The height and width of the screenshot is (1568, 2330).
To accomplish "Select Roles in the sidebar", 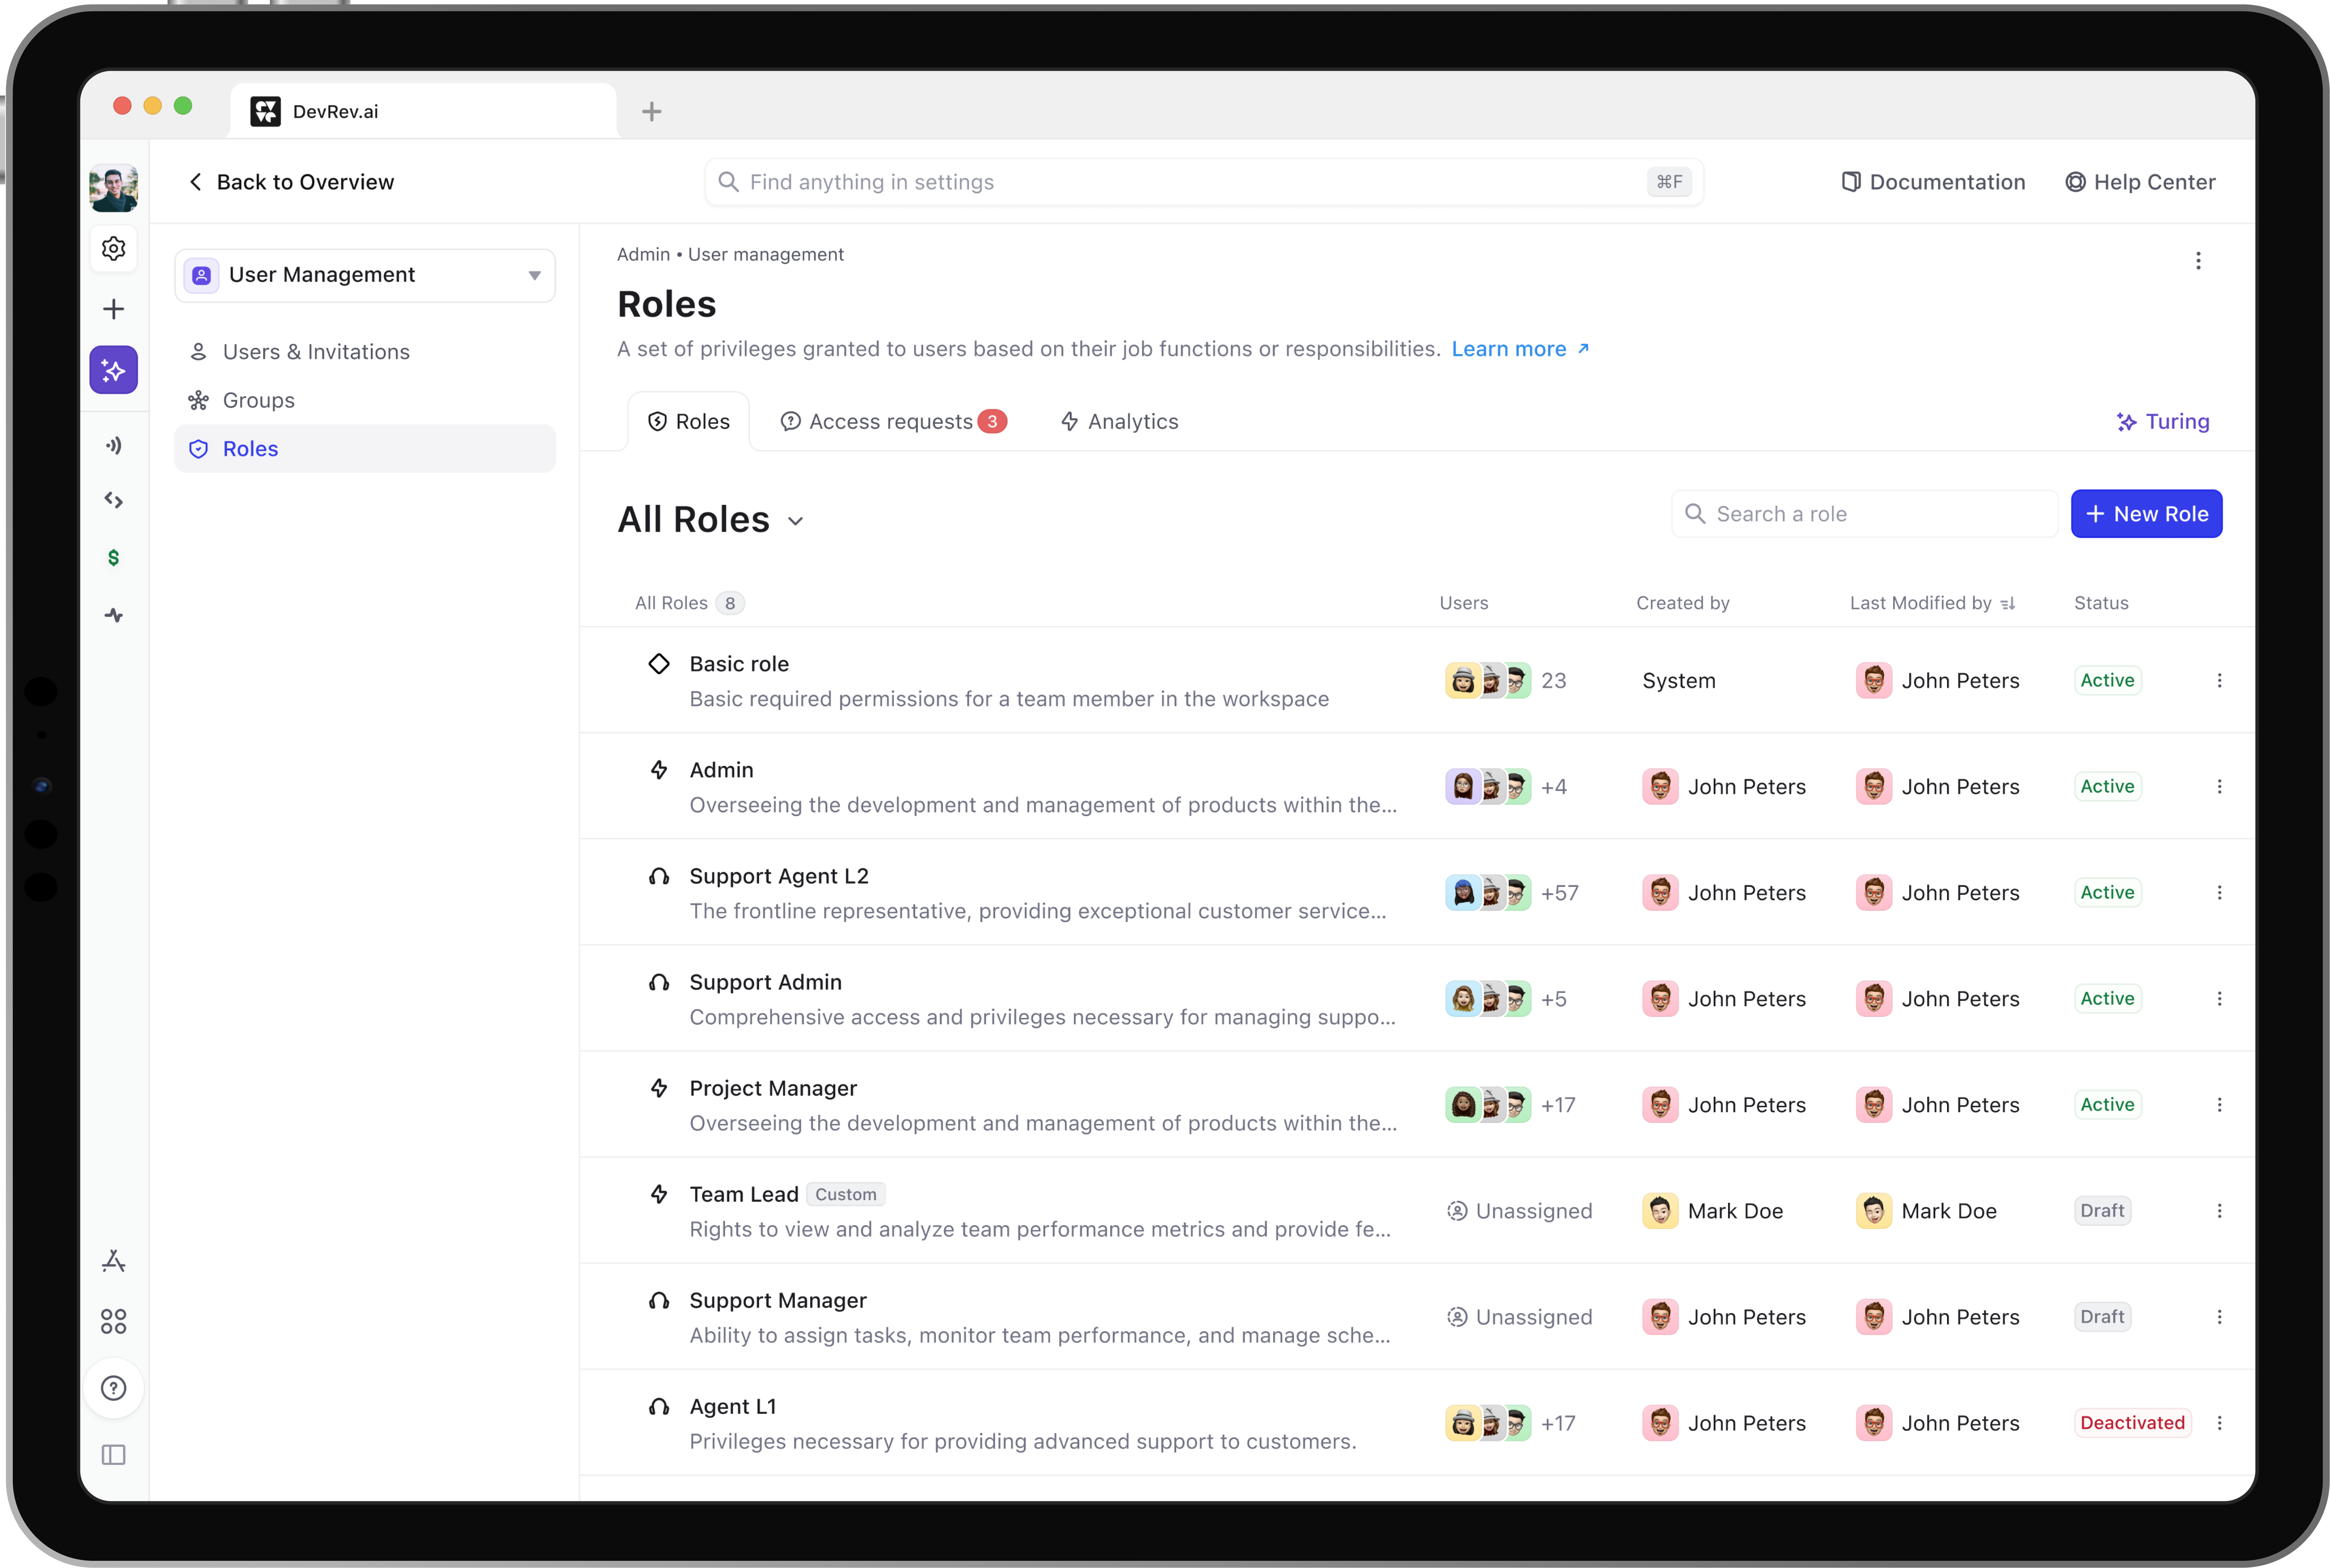I will point(365,449).
